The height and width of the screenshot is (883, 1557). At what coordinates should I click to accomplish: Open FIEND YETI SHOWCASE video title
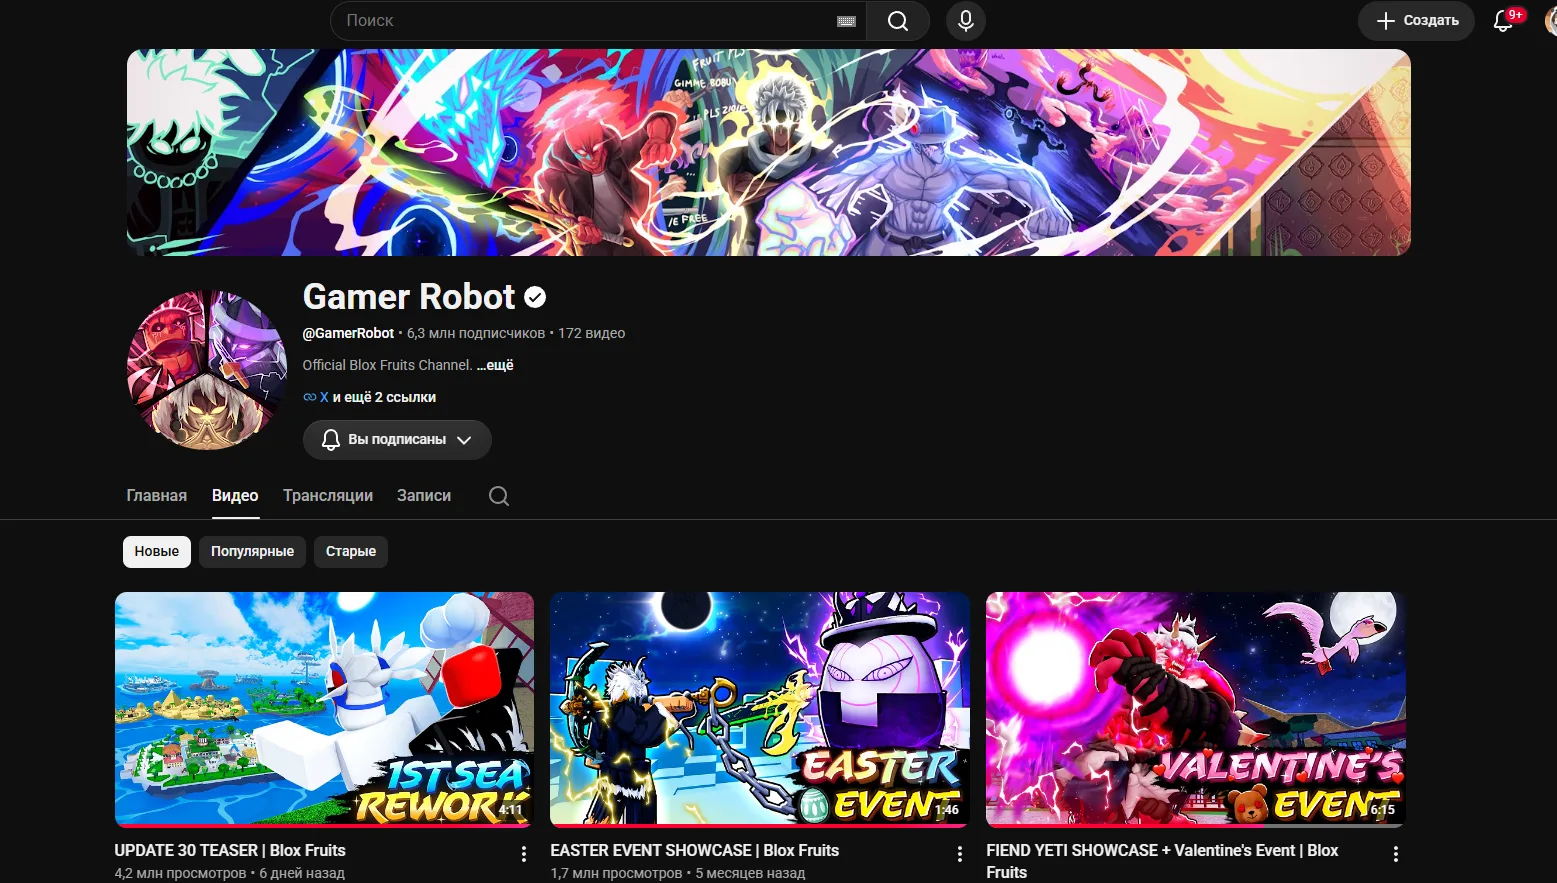pyautogui.click(x=1162, y=861)
